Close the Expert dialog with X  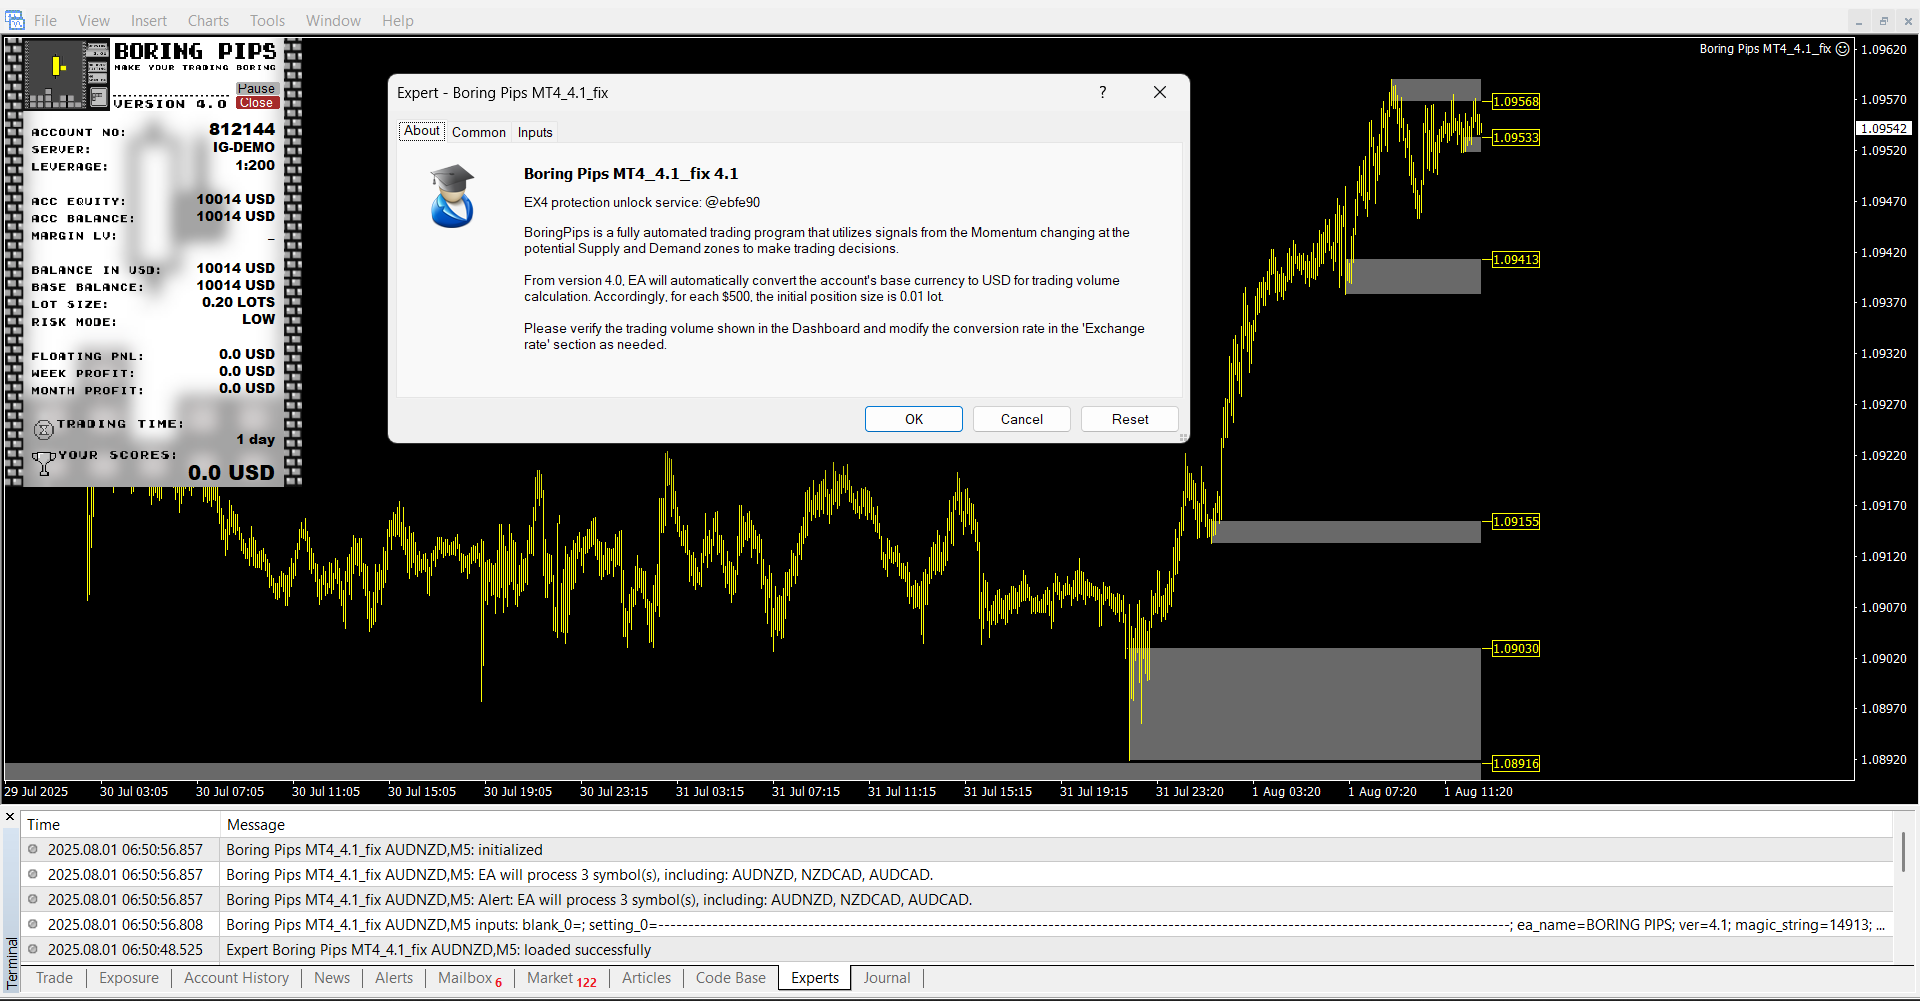[x=1160, y=92]
